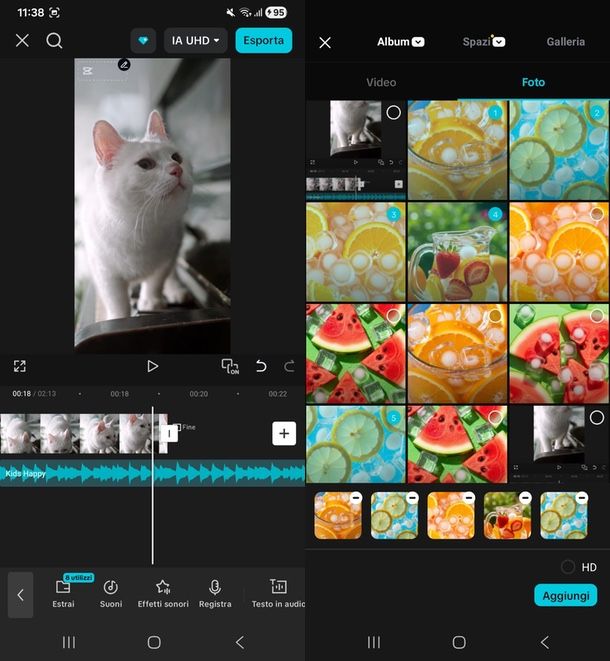Image resolution: width=610 pixels, height=661 pixels.
Task: Select the Kids Happy audio track
Action: tap(152, 473)
